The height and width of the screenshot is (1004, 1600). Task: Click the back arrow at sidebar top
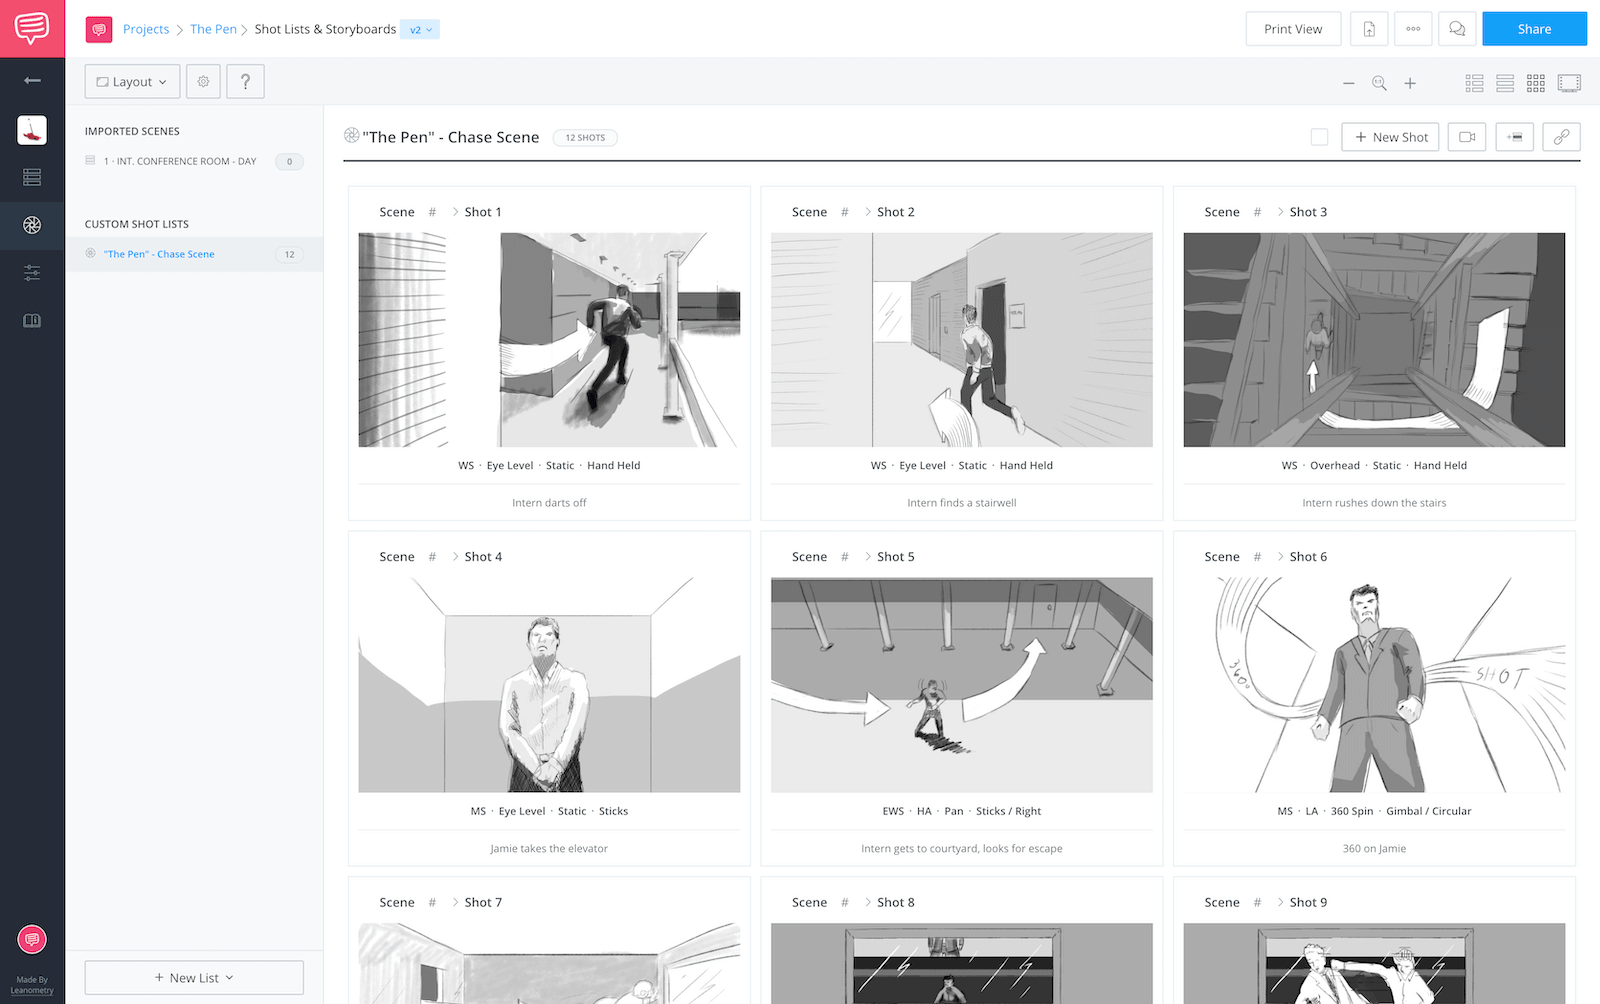coord(33,80)
